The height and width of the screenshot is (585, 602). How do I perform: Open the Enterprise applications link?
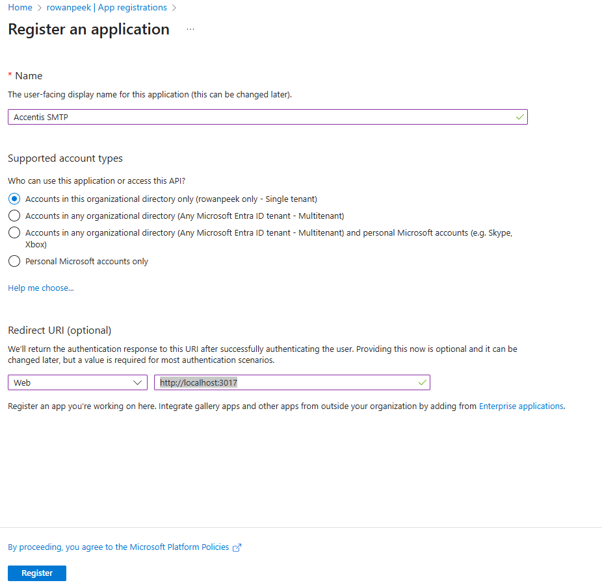(521, 406)
